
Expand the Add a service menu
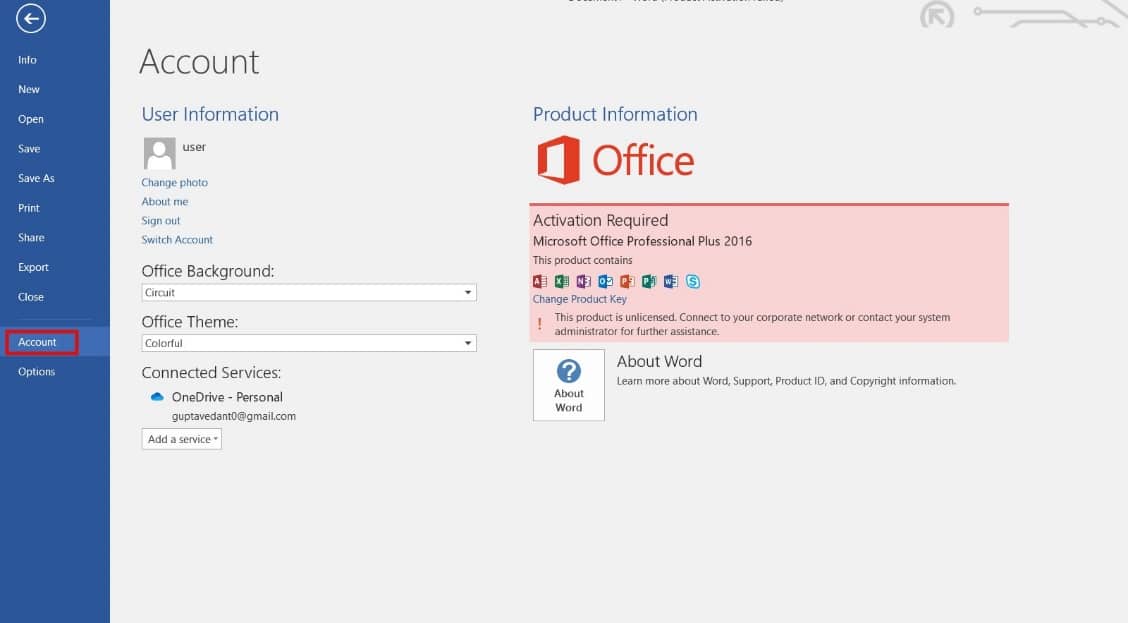181,439
